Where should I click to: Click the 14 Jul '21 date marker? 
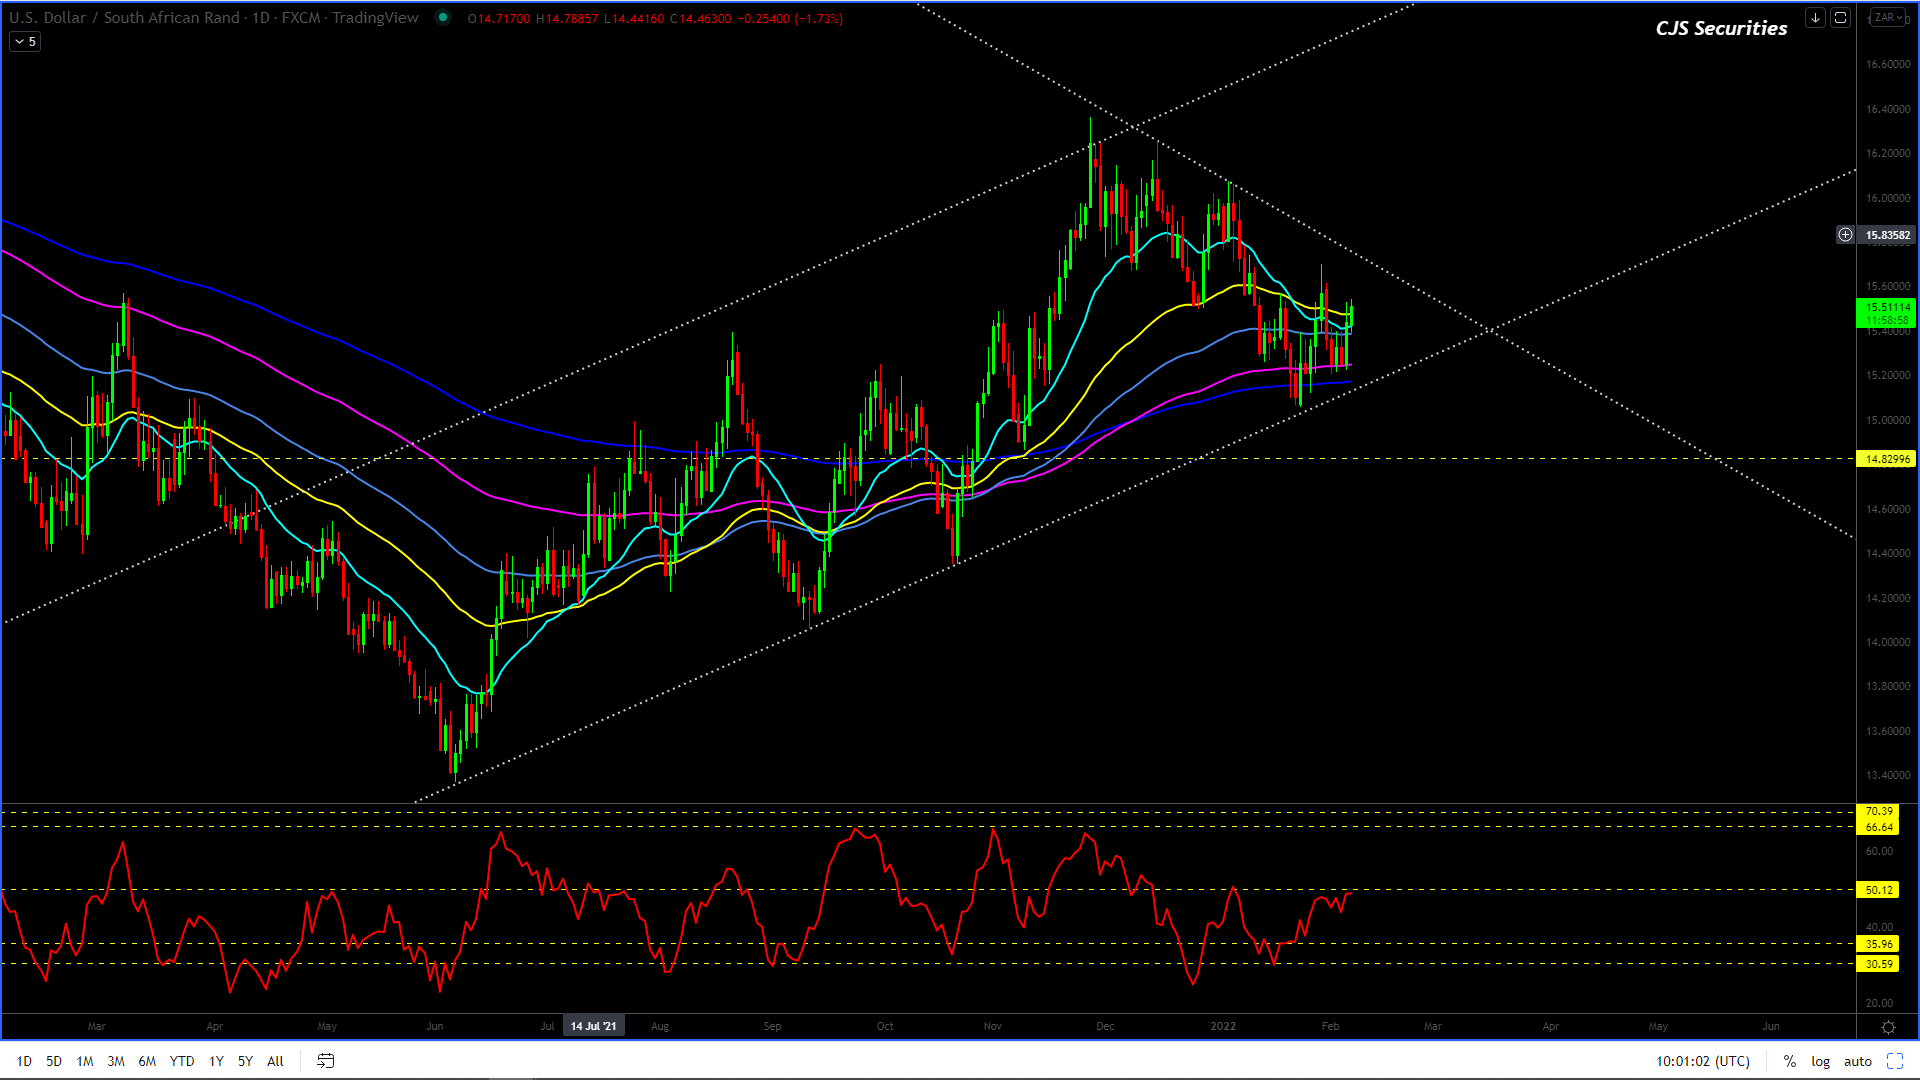[x=593, y=1026]
